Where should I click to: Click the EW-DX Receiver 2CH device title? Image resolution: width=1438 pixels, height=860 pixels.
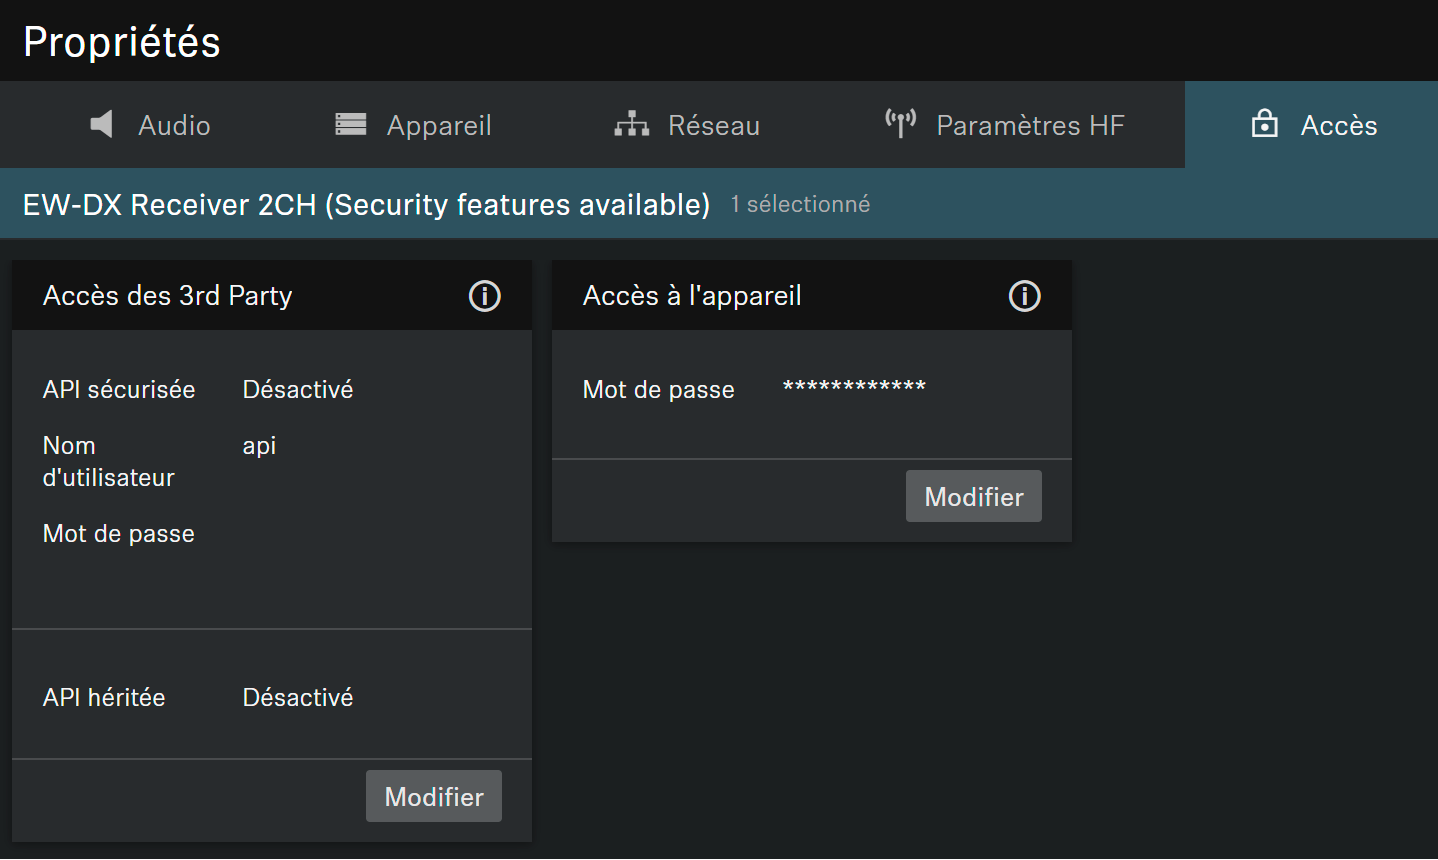366,205
